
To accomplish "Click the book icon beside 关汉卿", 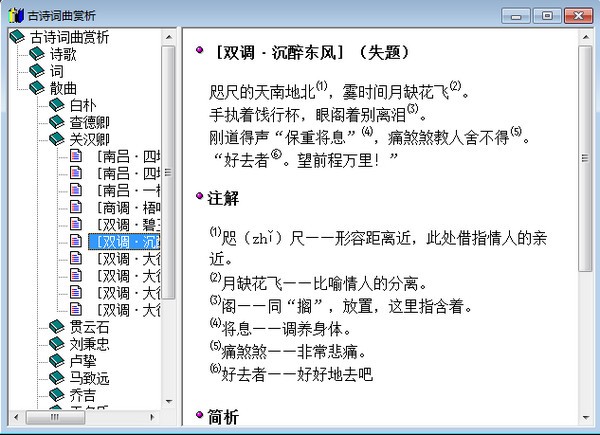I will point(57,139).
